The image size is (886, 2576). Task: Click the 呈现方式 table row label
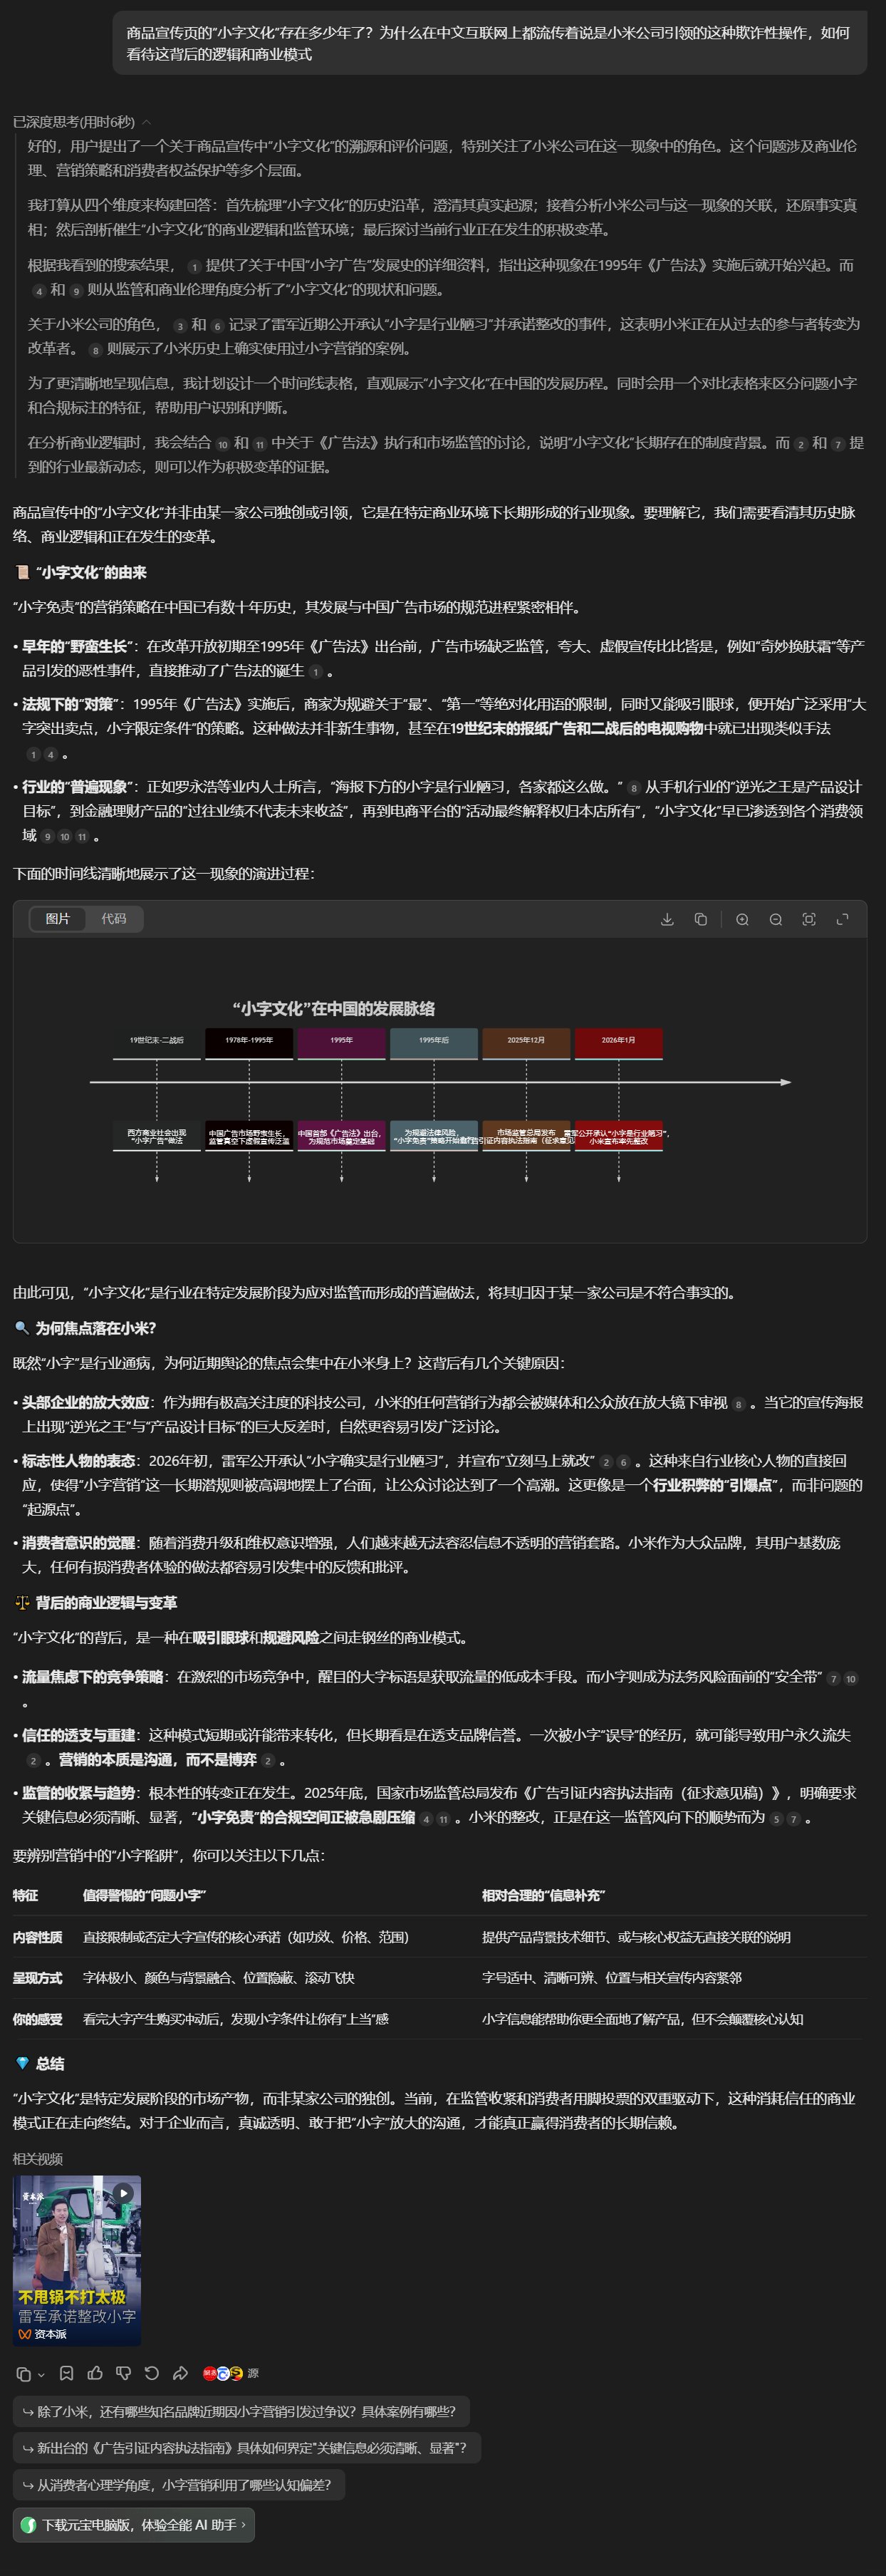pyautogui.click(x=37, y=1978)
